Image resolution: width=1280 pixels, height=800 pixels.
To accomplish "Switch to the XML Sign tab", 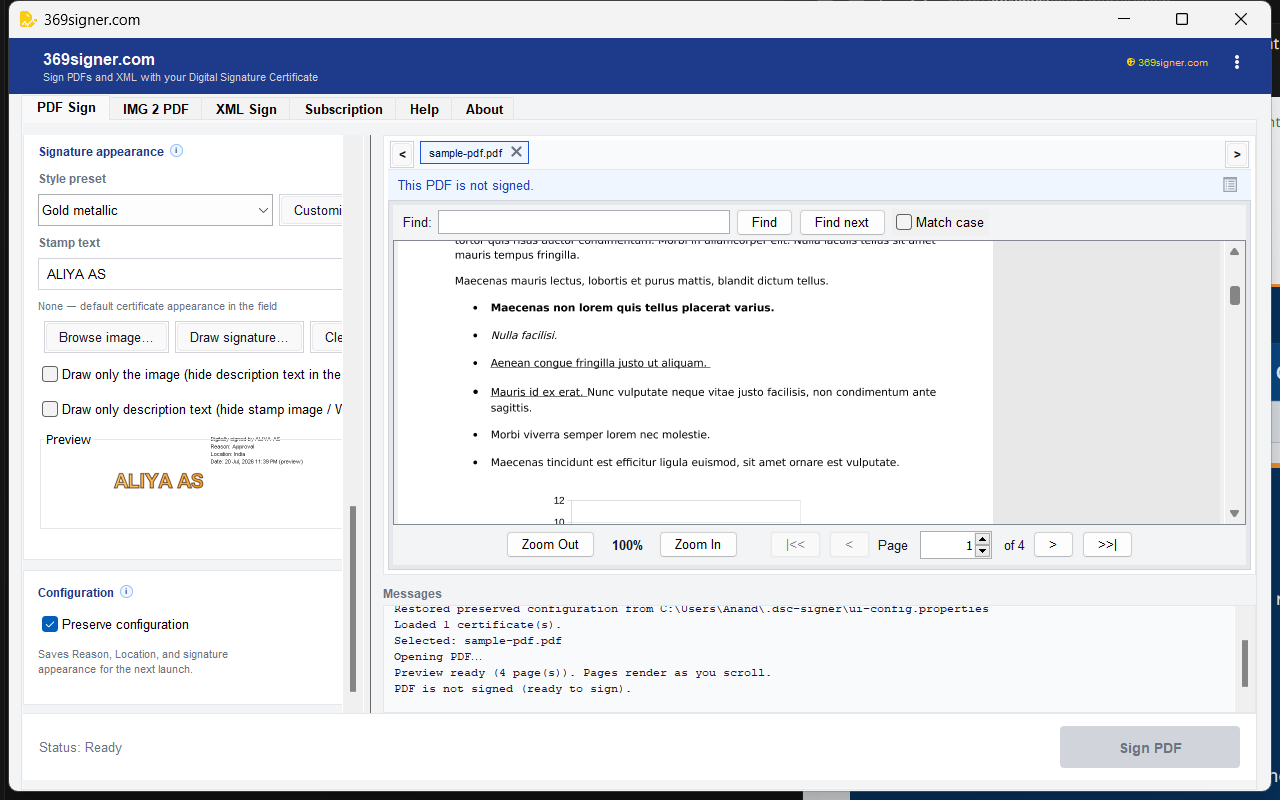I will [246, 109].
